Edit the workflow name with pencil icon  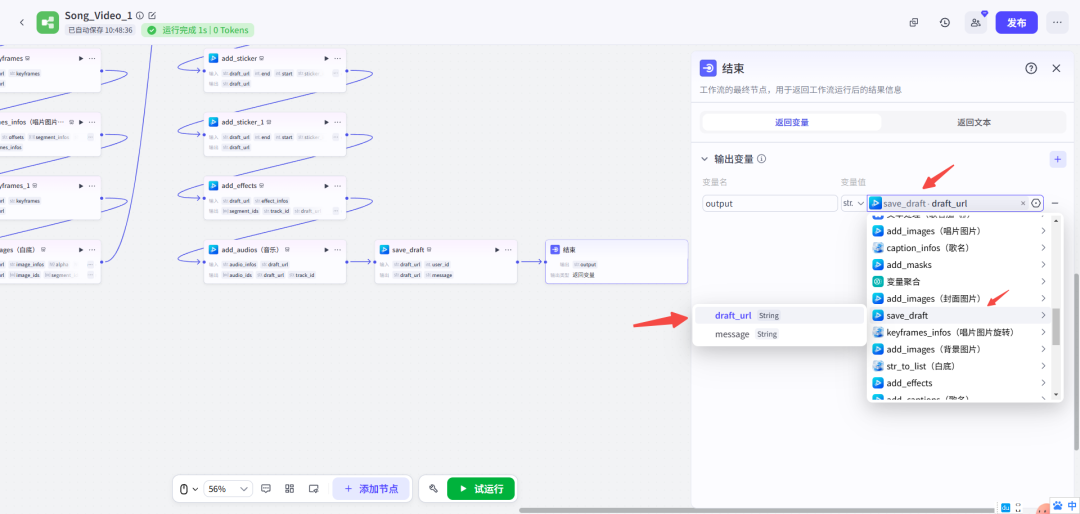(x=152, y=15)
